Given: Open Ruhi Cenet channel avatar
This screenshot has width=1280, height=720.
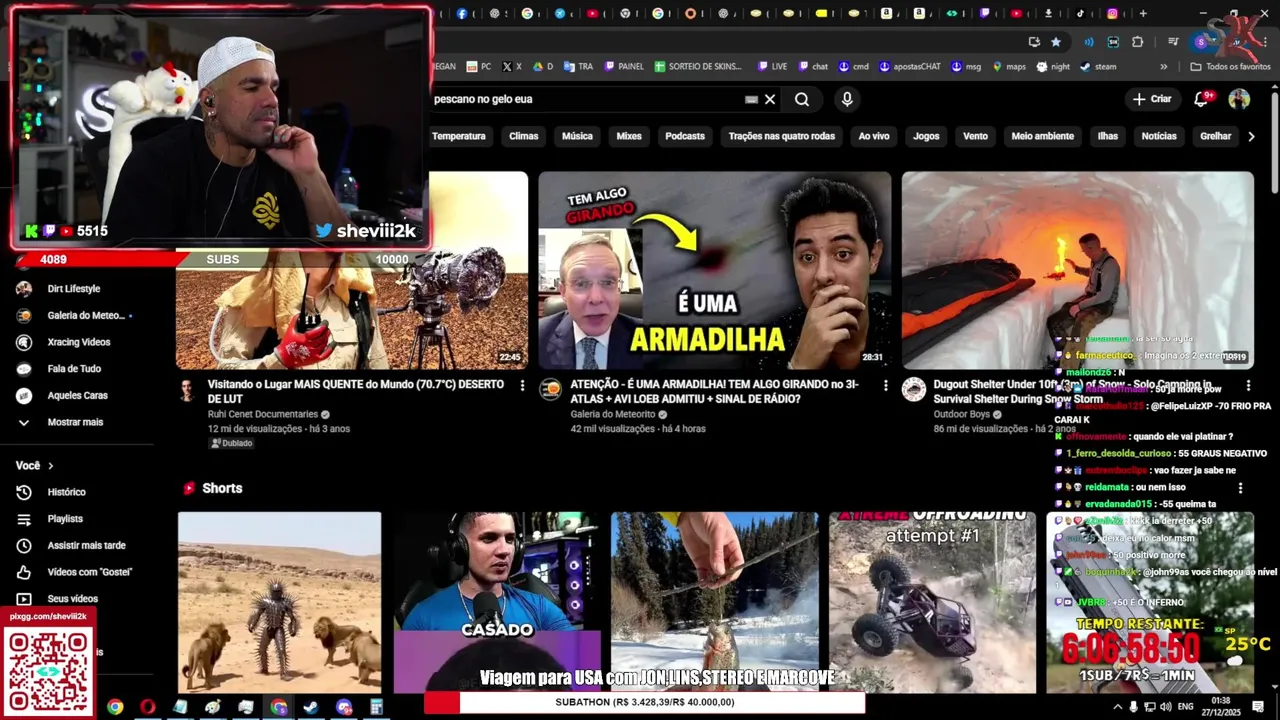Looking at the screenshot, I should [x=187, y=389].
